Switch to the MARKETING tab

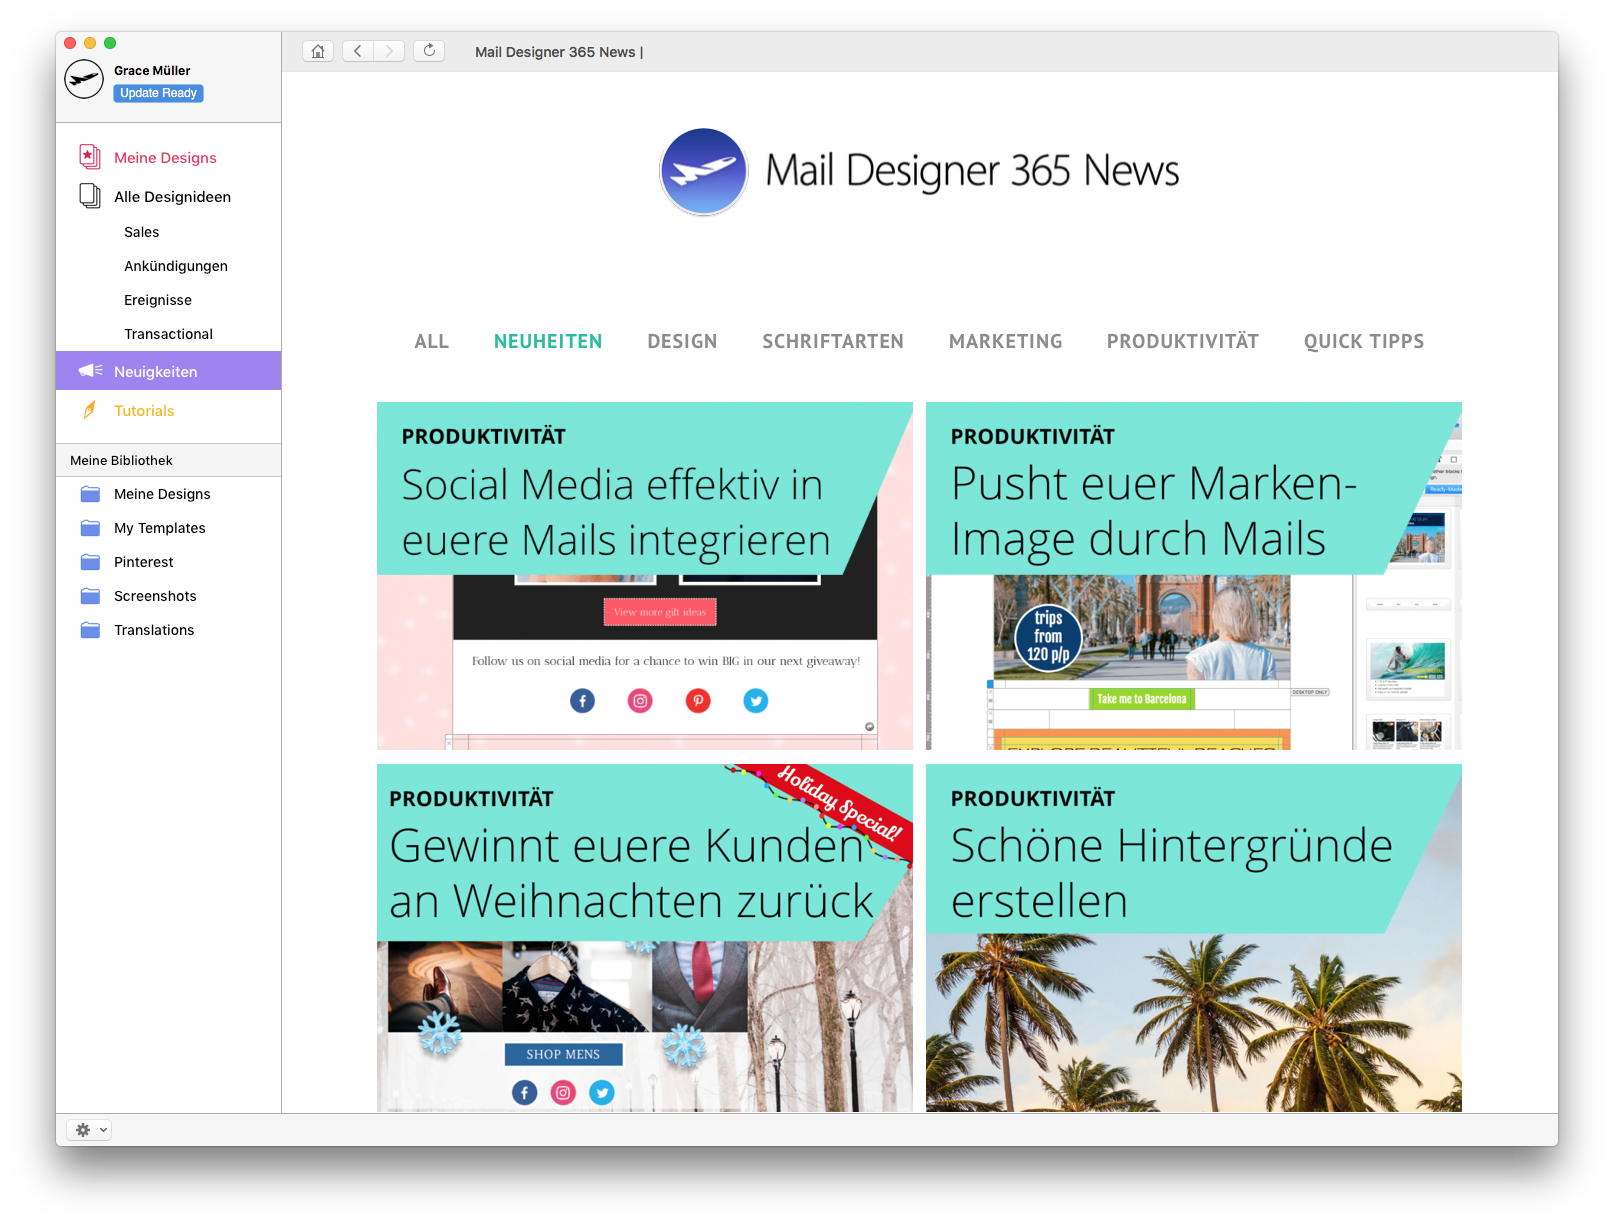(1005, 342)
